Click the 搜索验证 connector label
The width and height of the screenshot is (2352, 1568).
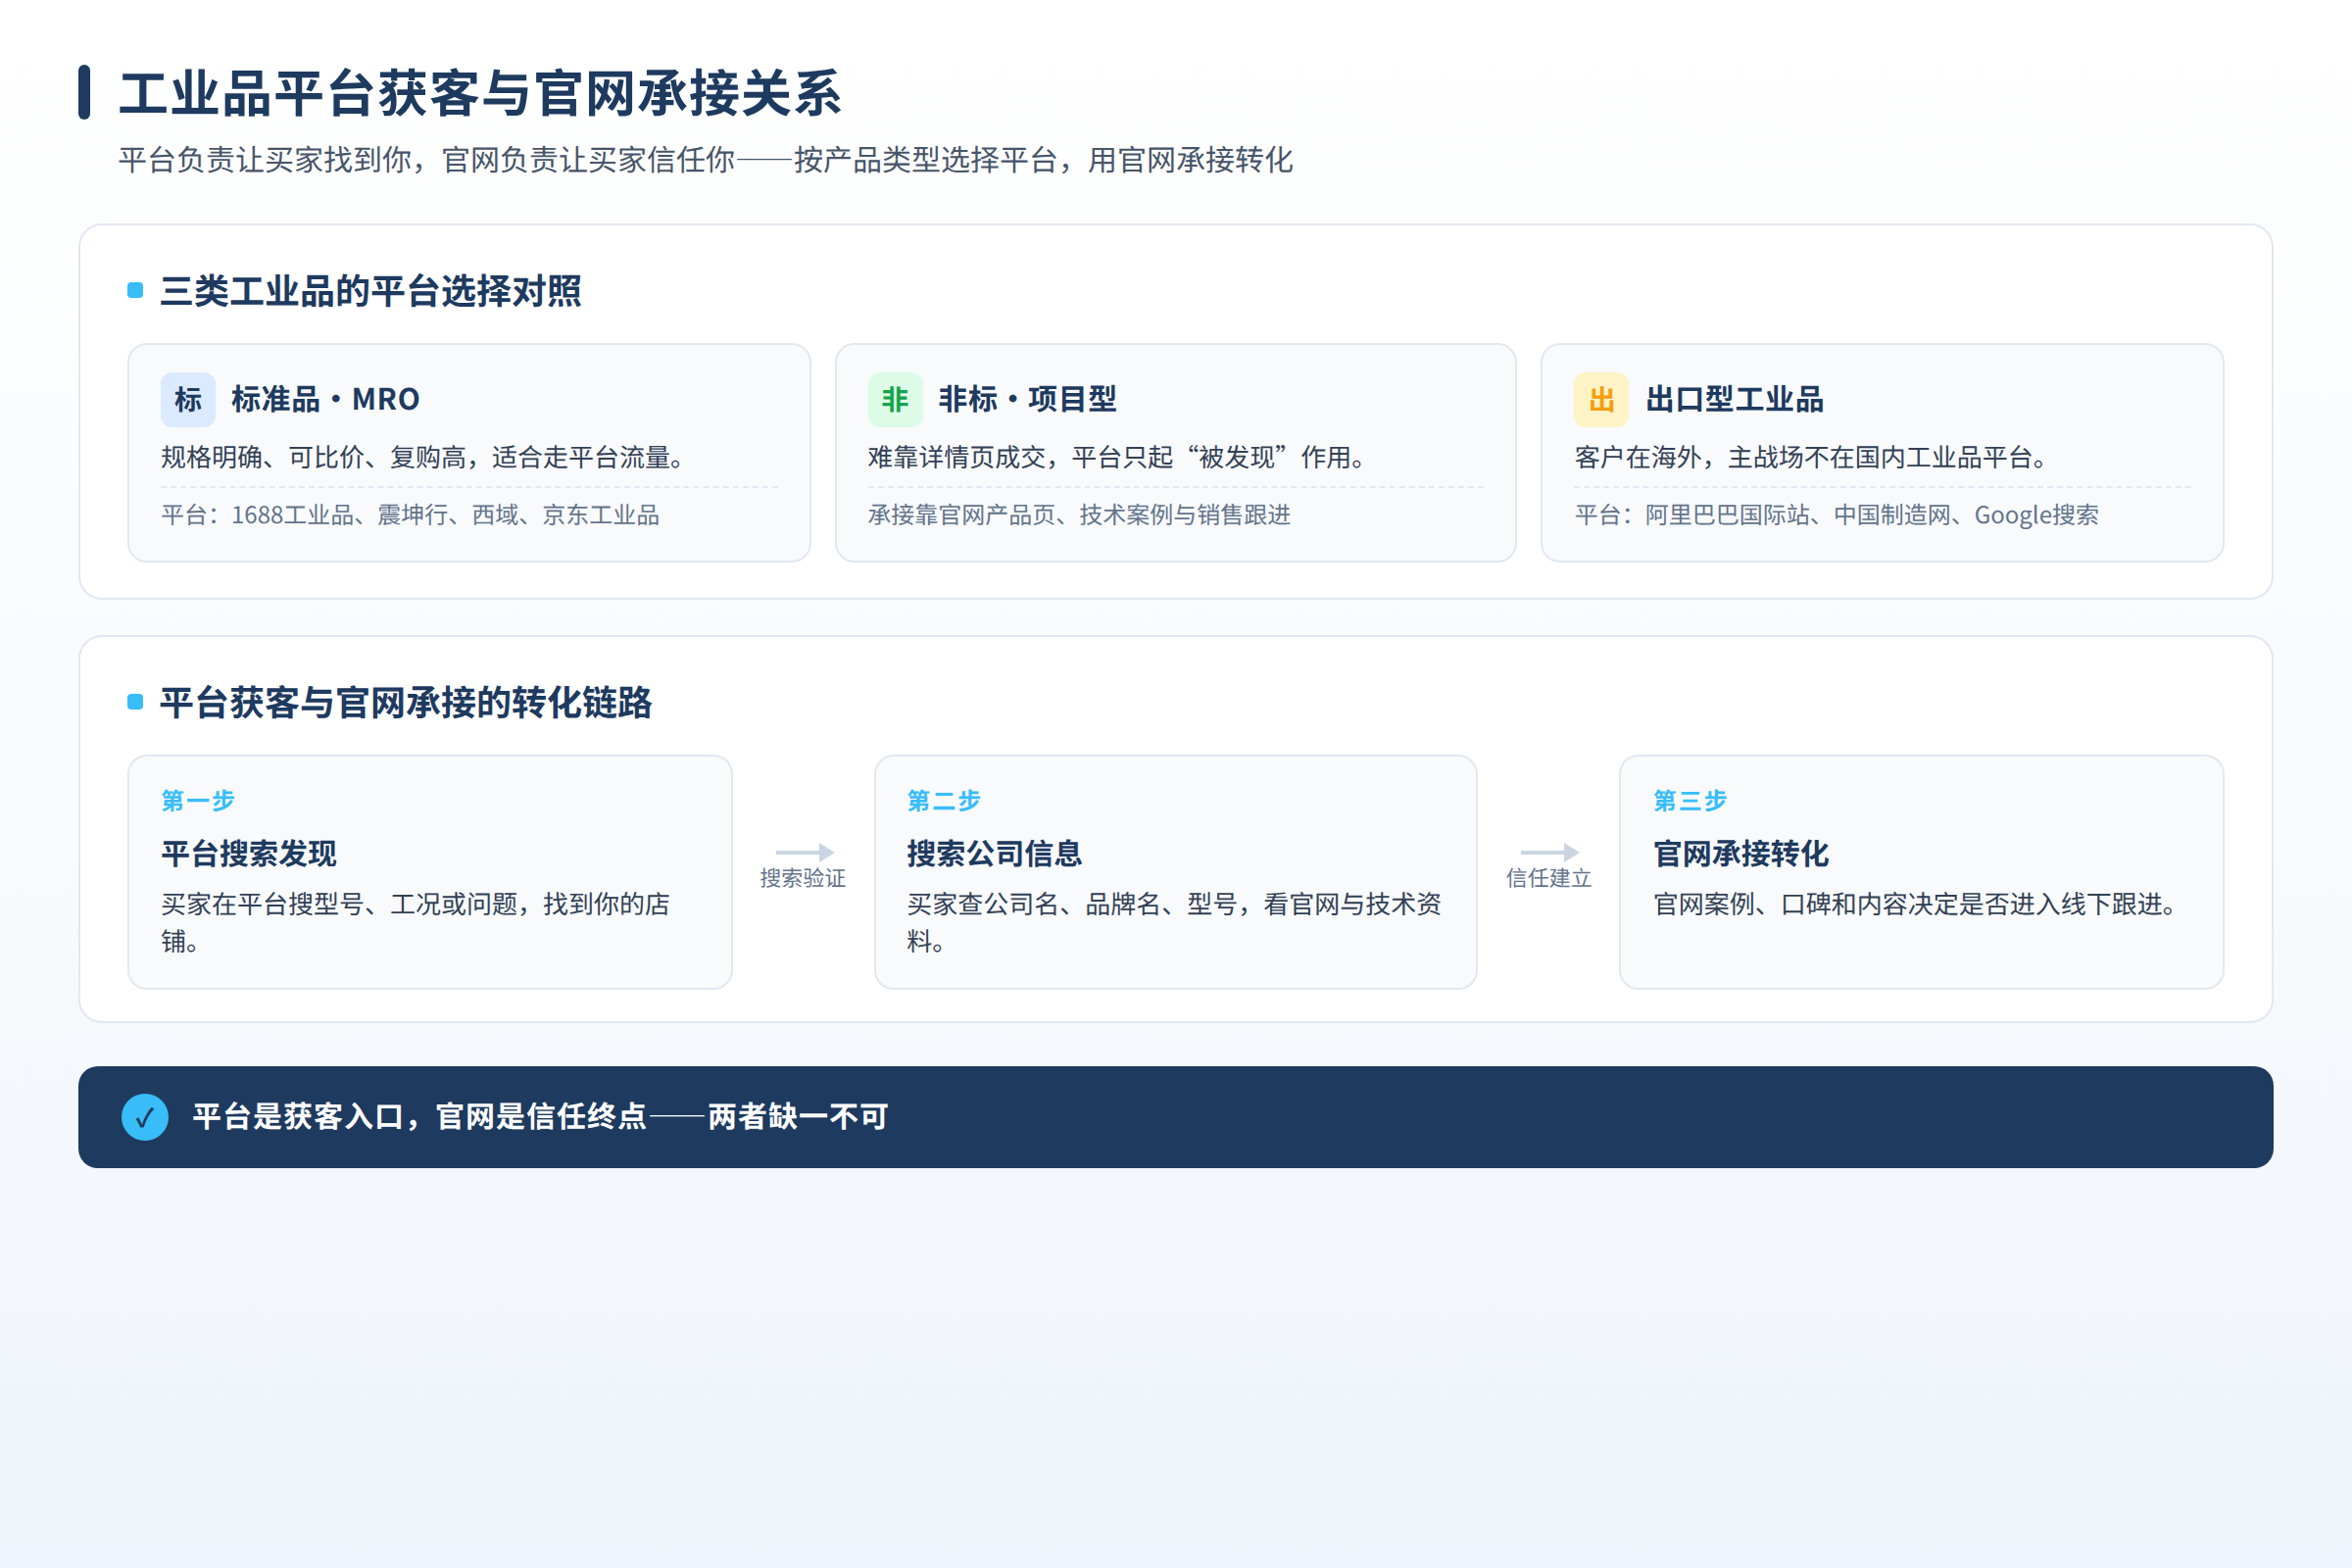(803, 878)
